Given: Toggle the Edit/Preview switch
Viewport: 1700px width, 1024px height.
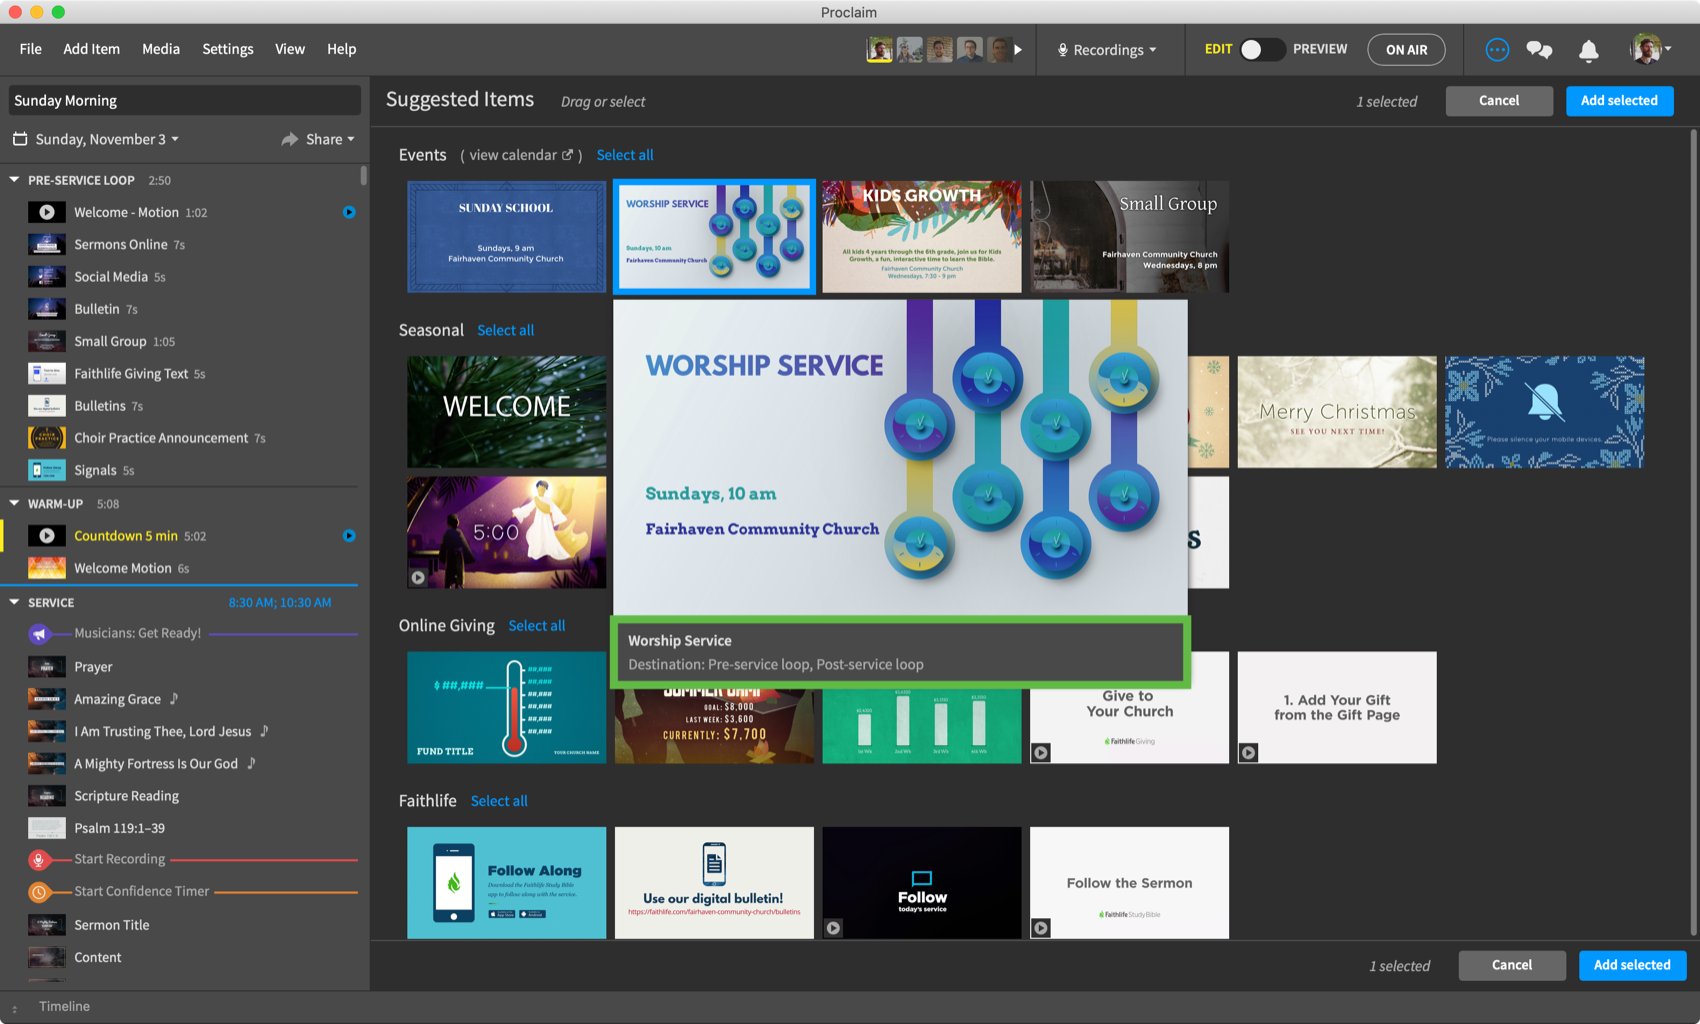Looking at the screenshot, I should tap(1261, 49).
